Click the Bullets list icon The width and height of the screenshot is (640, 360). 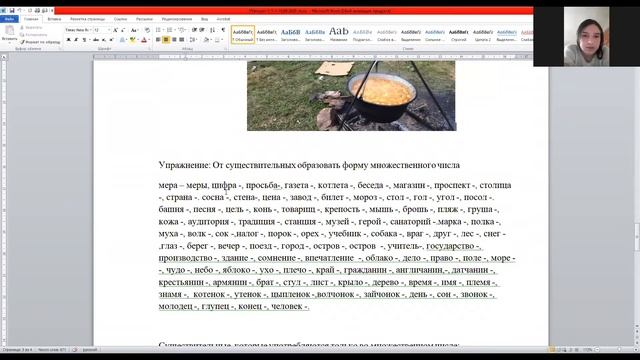158,30
